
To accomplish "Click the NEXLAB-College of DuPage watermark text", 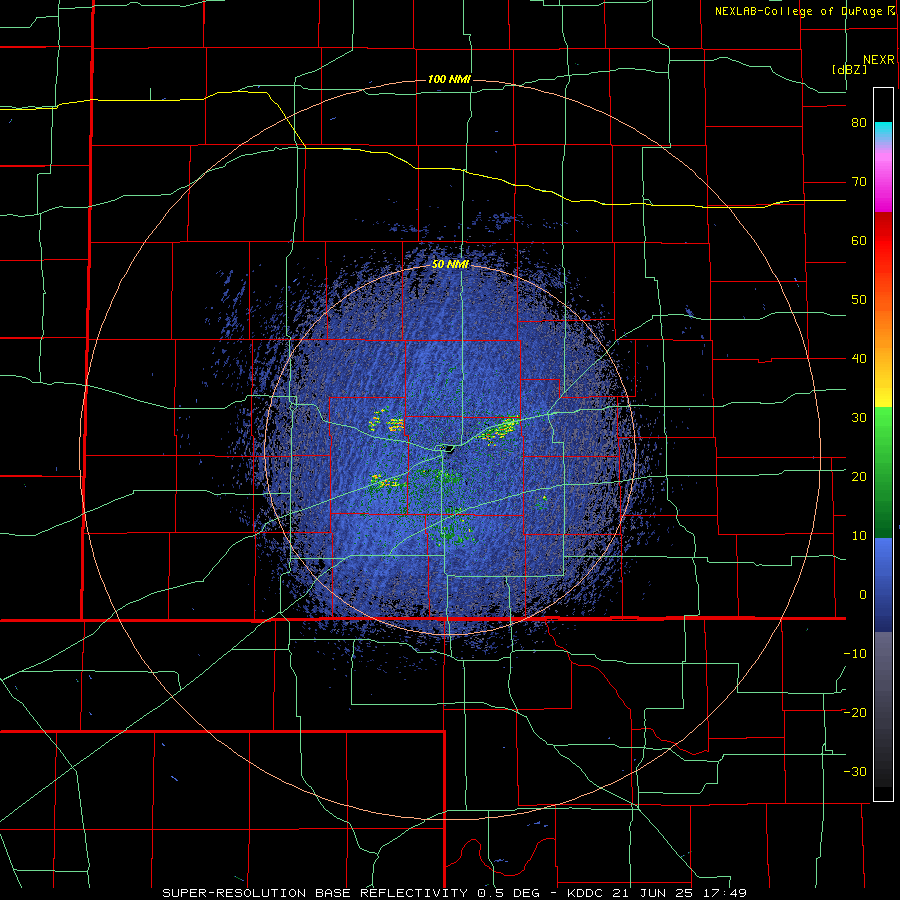I will point(801,11).
